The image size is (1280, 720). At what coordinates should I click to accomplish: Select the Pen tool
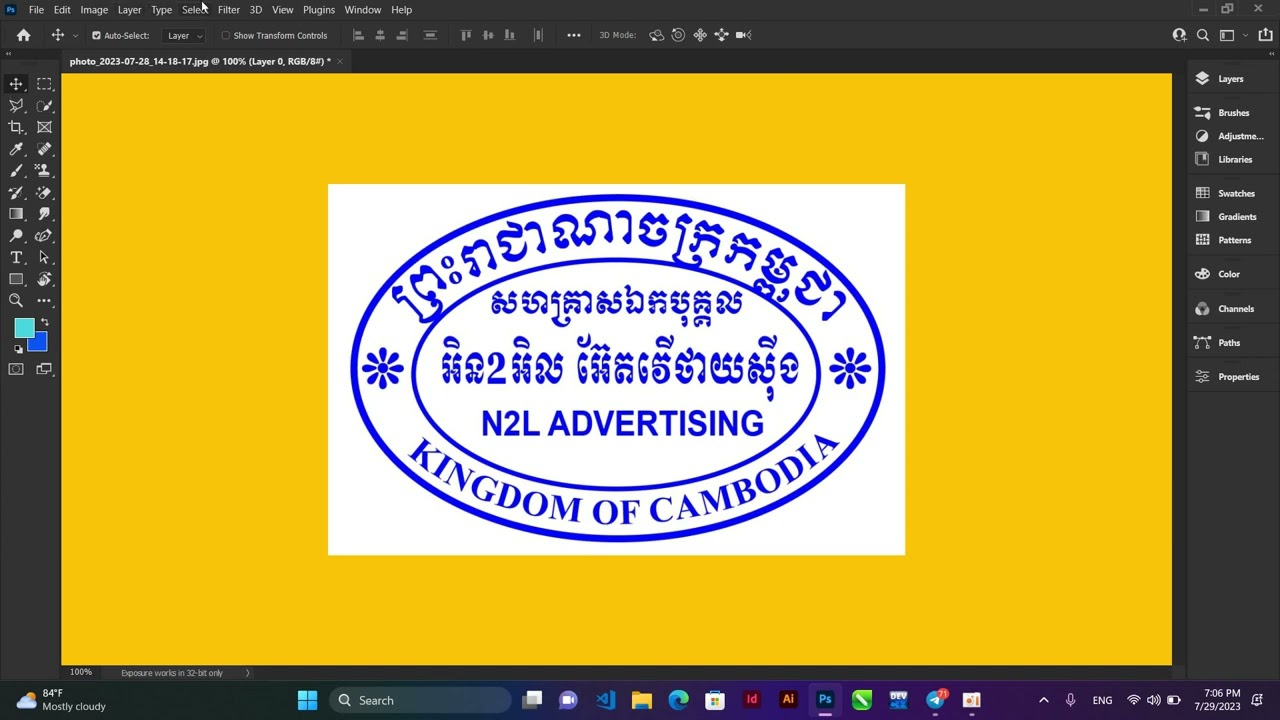click(44, 236)
